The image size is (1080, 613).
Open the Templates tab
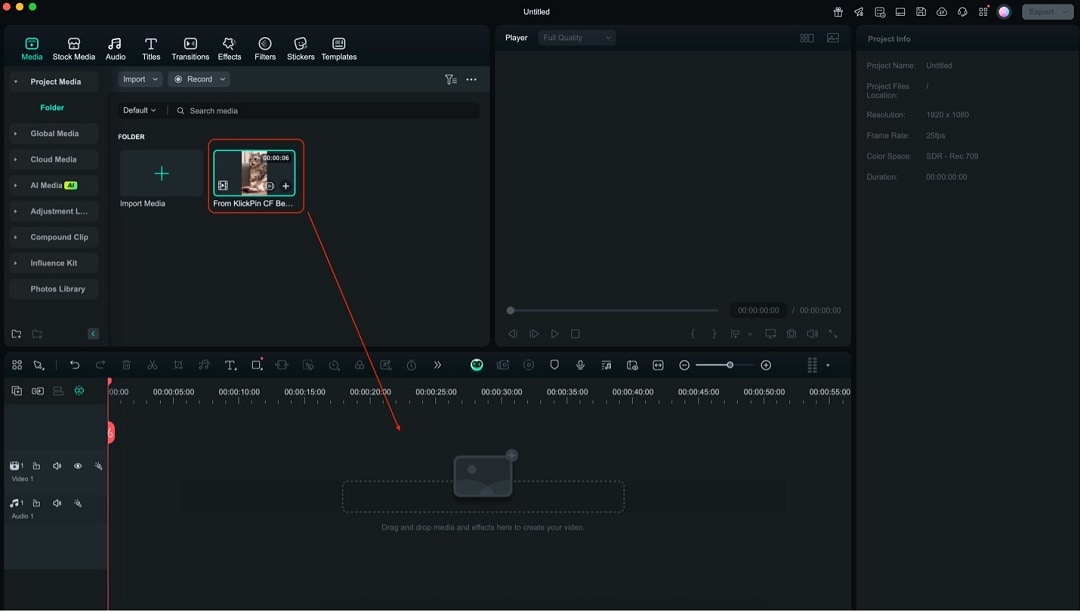tap(339, 49)
